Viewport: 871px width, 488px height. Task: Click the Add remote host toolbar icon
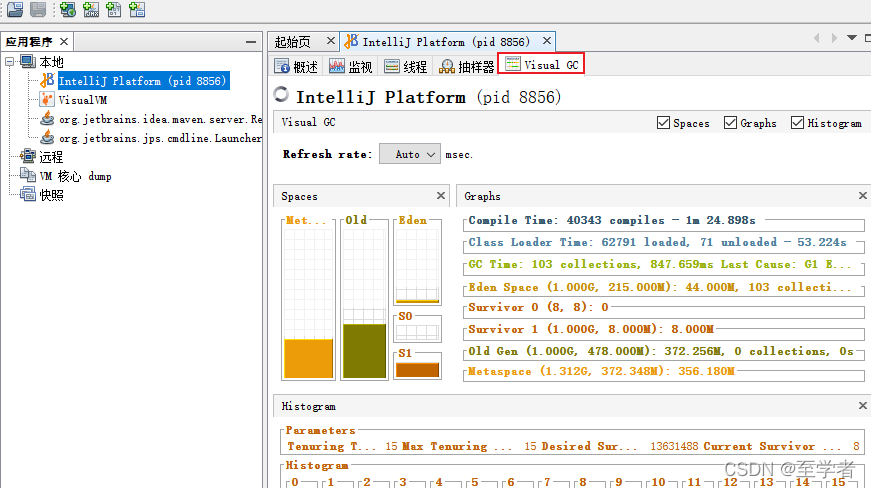click(x=68, y=9)
